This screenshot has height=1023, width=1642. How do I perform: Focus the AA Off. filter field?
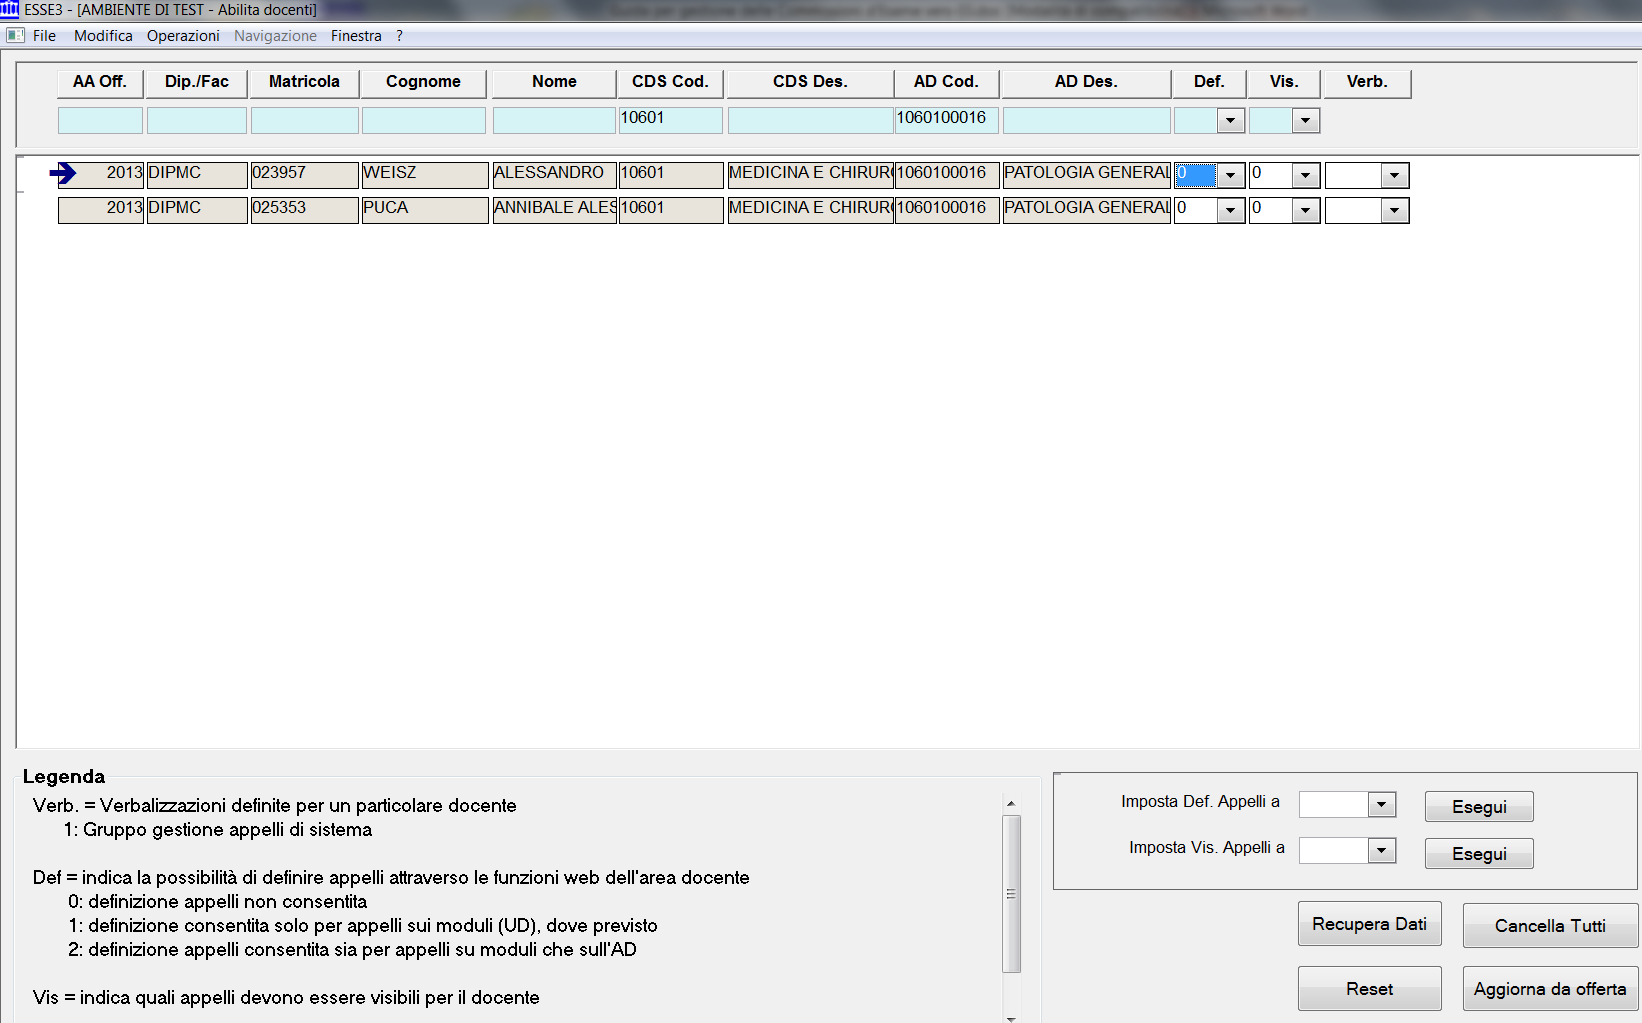click(100, 120)
